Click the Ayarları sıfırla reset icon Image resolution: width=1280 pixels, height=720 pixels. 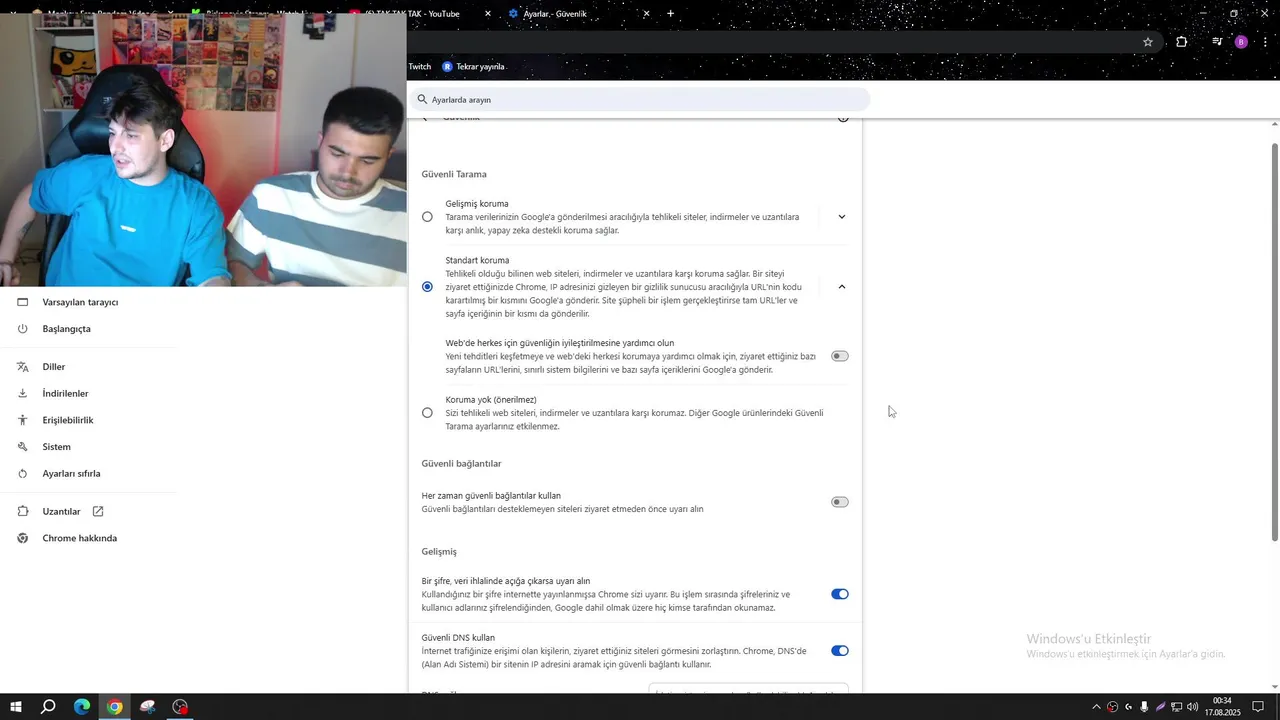pos(22,474)
